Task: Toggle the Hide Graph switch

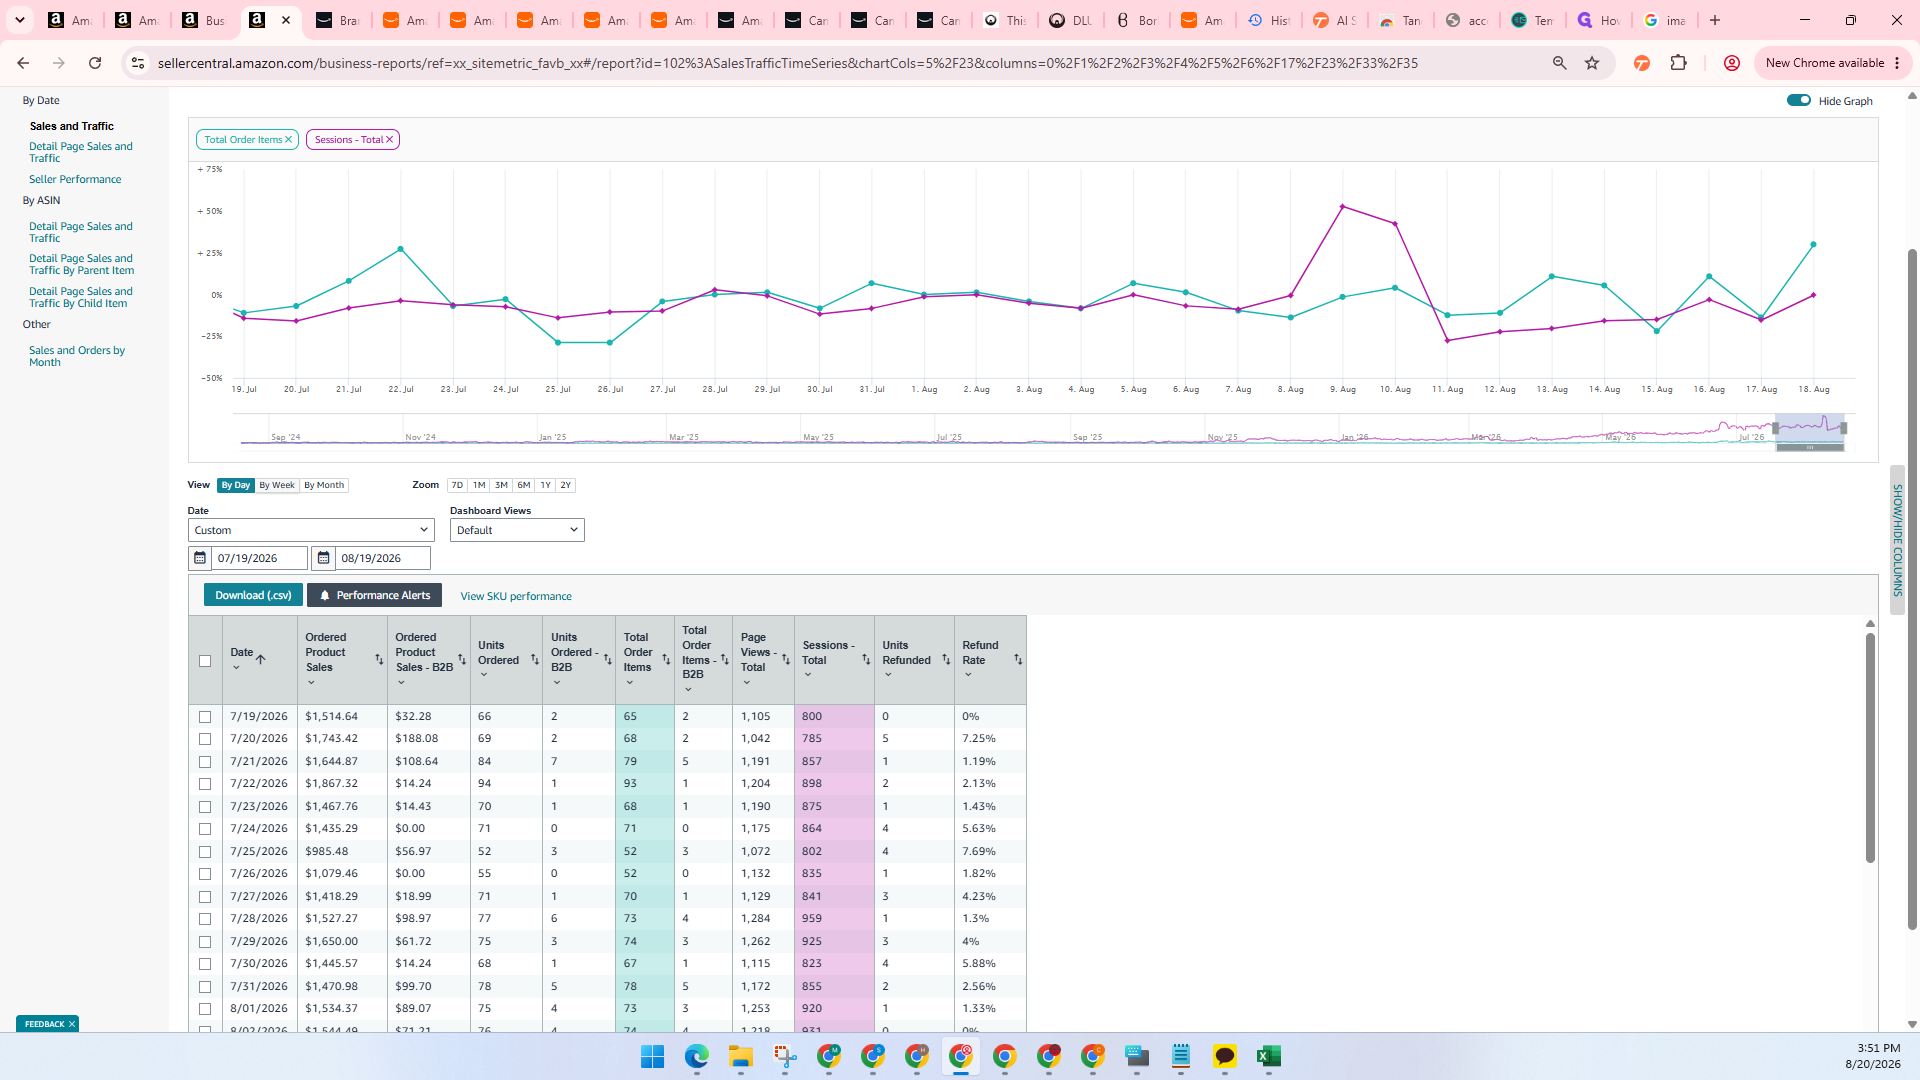Action: (x=1798, y=100)
